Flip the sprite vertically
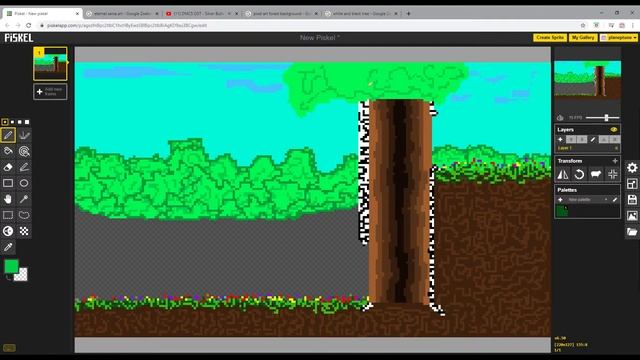Image resolution: width=640 pixels, height=360 pixels. 563,174
